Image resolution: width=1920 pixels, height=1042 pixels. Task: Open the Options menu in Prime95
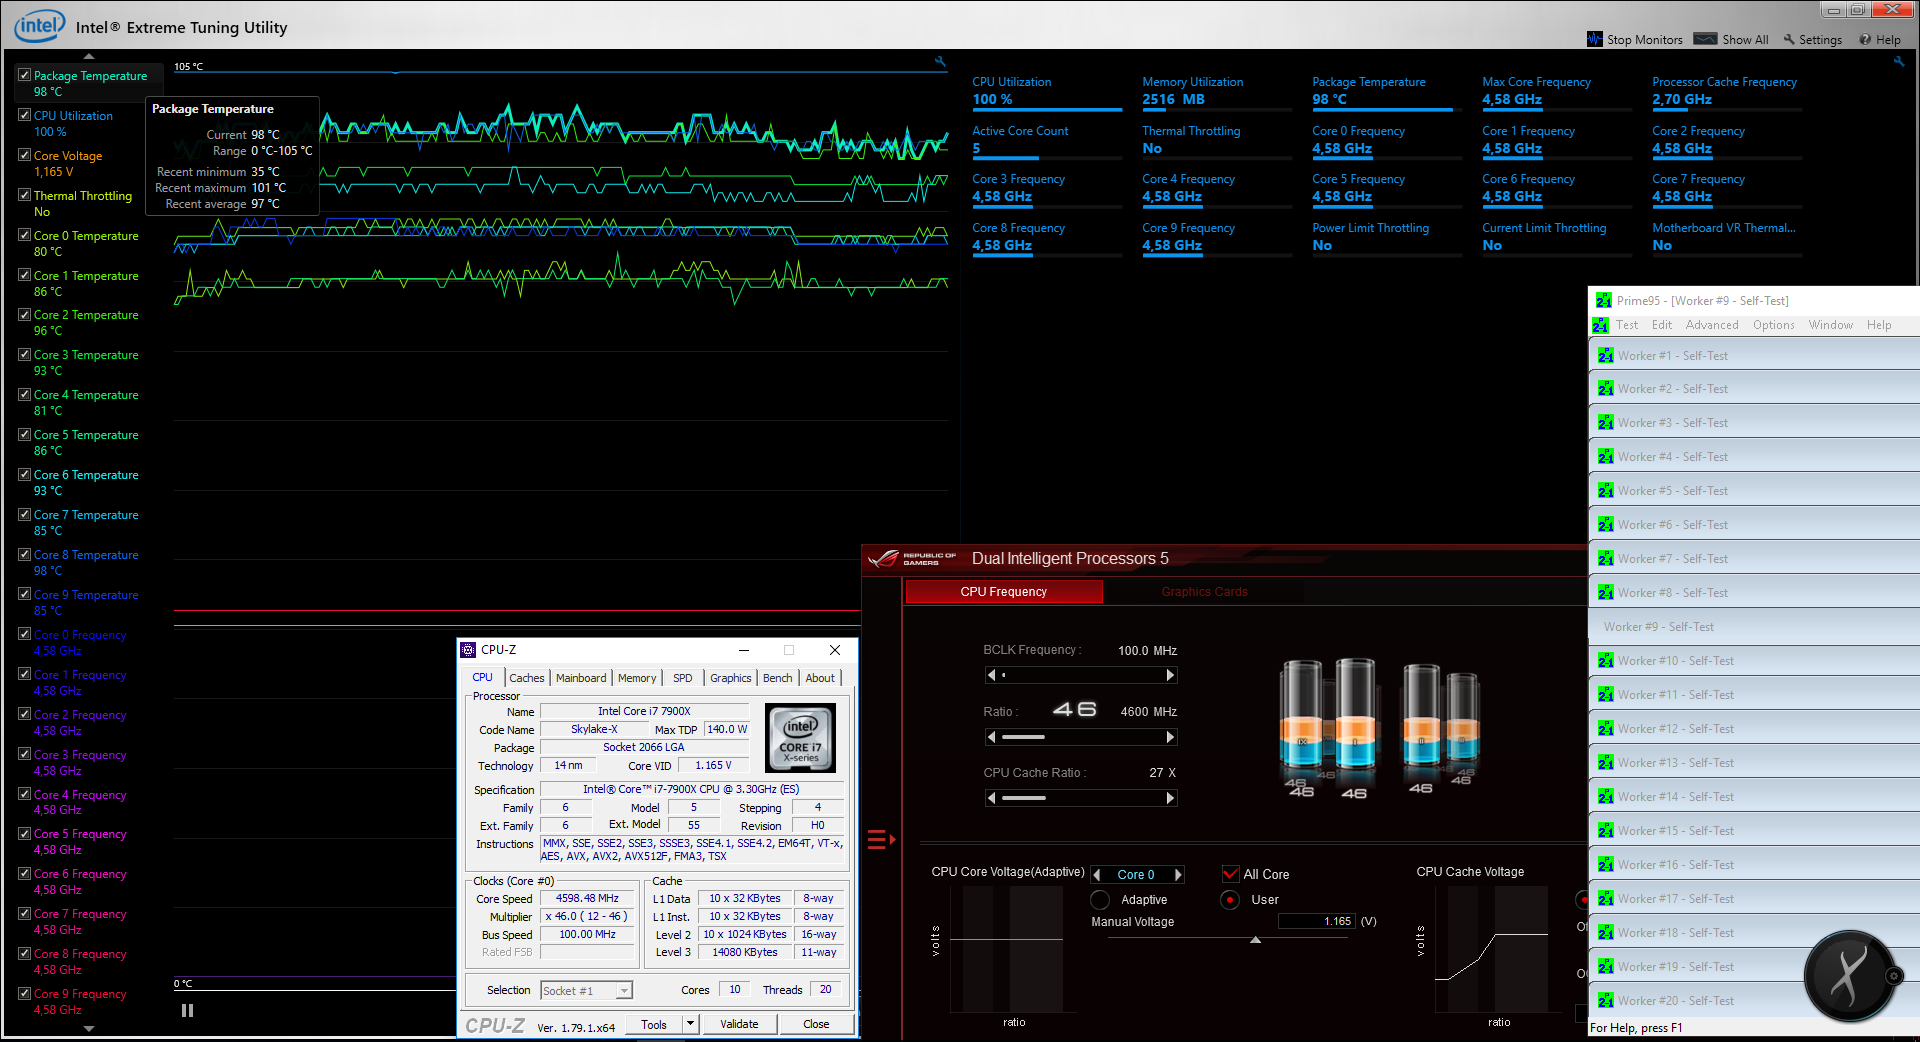coord(1774,325)
